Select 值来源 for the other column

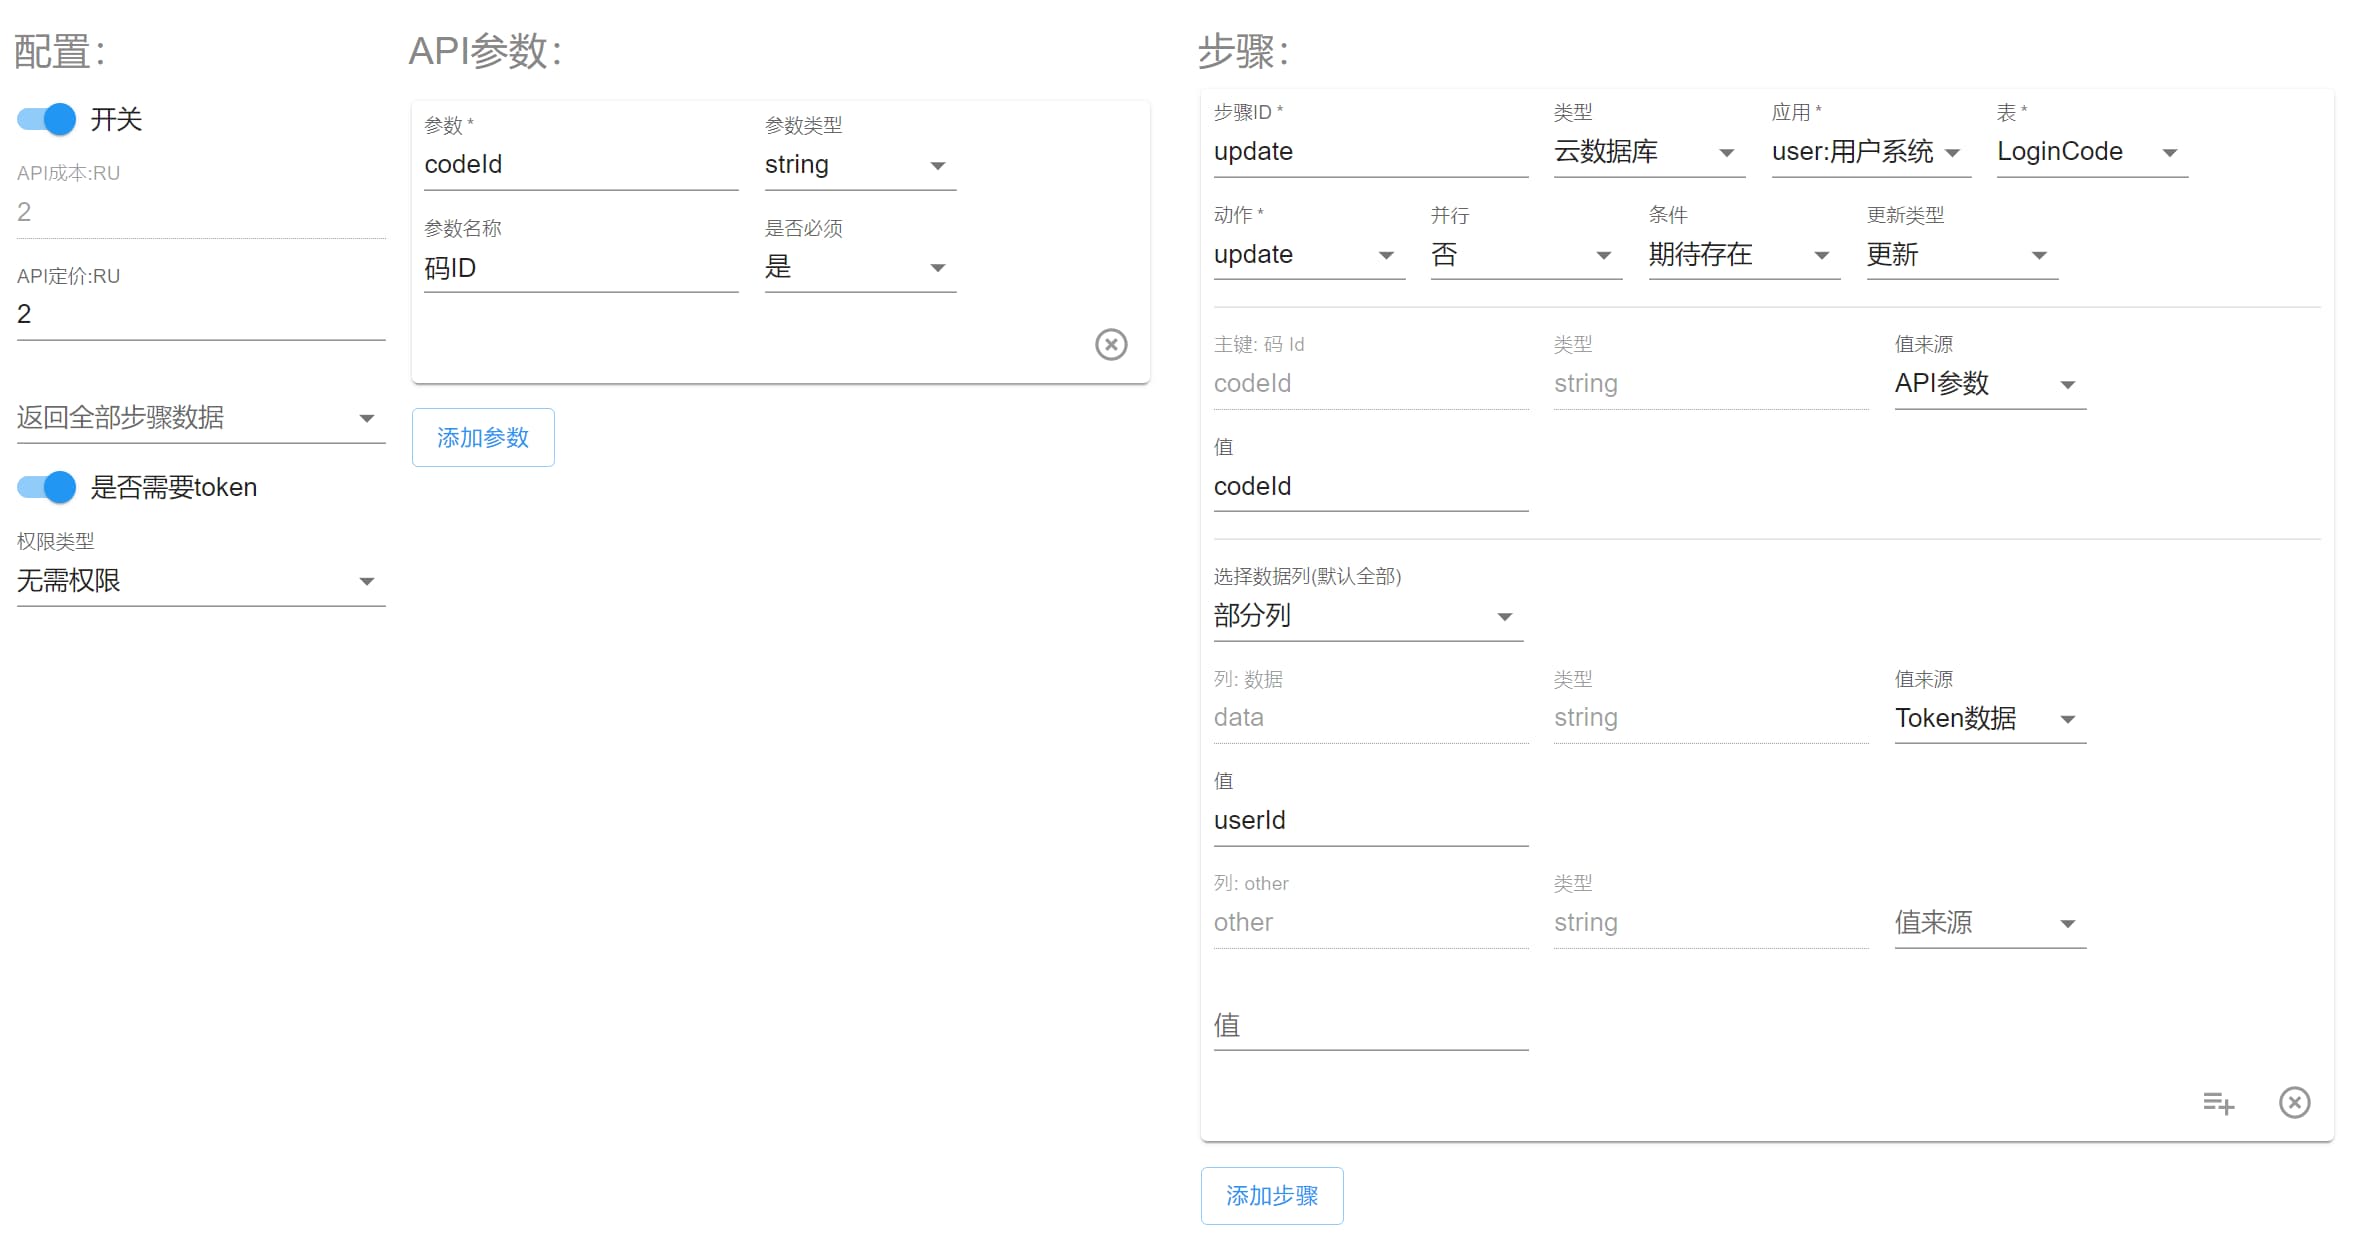point(1988,923)
